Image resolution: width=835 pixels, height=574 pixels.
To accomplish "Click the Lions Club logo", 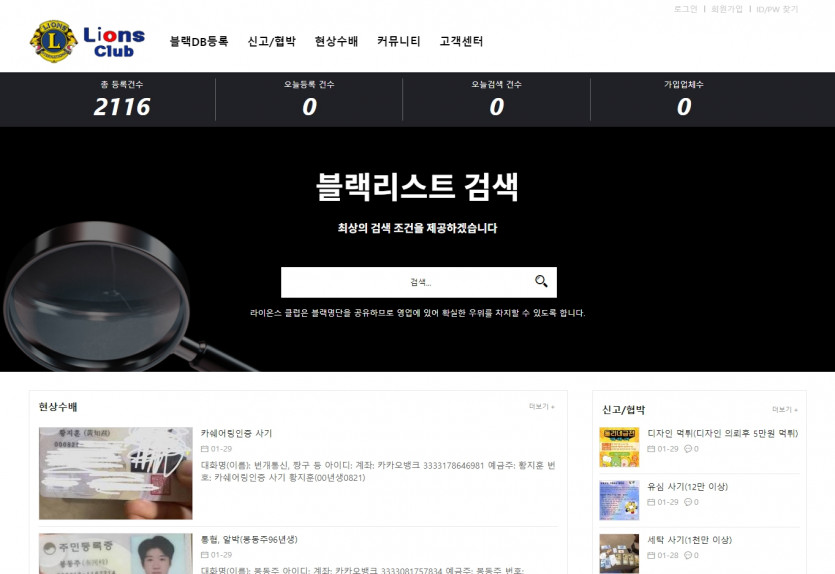I will point(88,41).
